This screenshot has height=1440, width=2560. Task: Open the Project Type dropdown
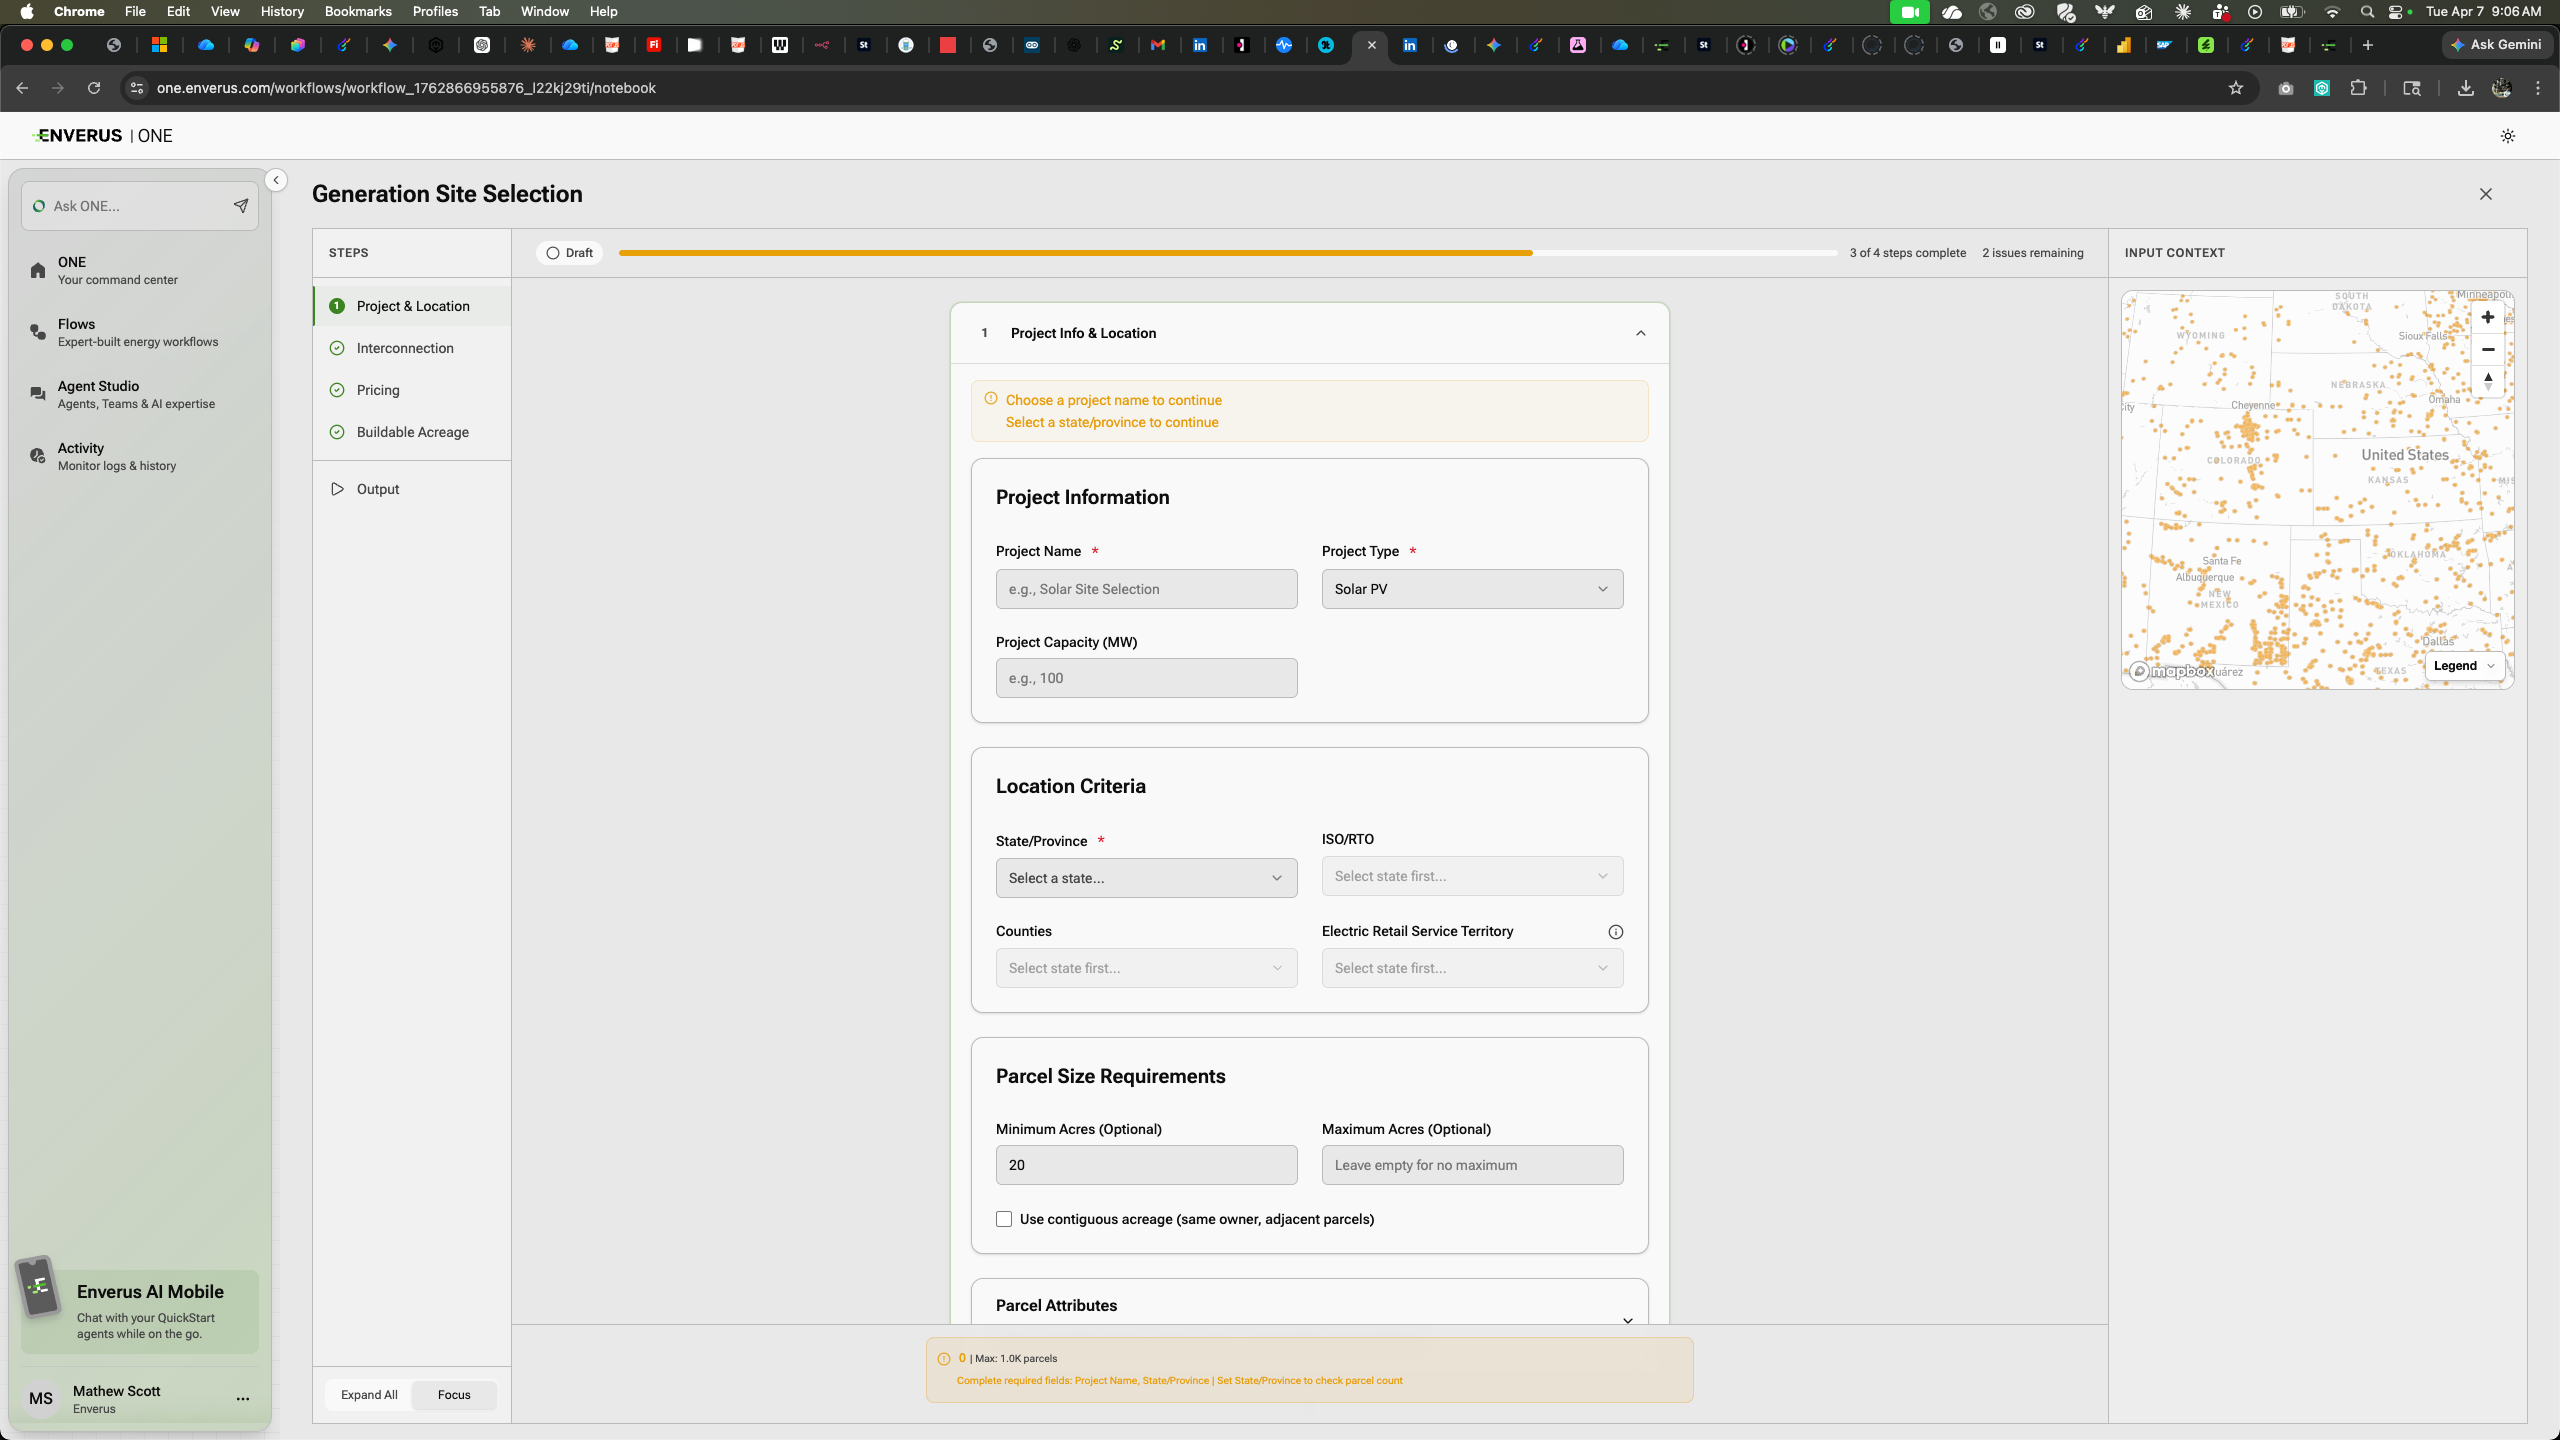tap(1472, 589)
